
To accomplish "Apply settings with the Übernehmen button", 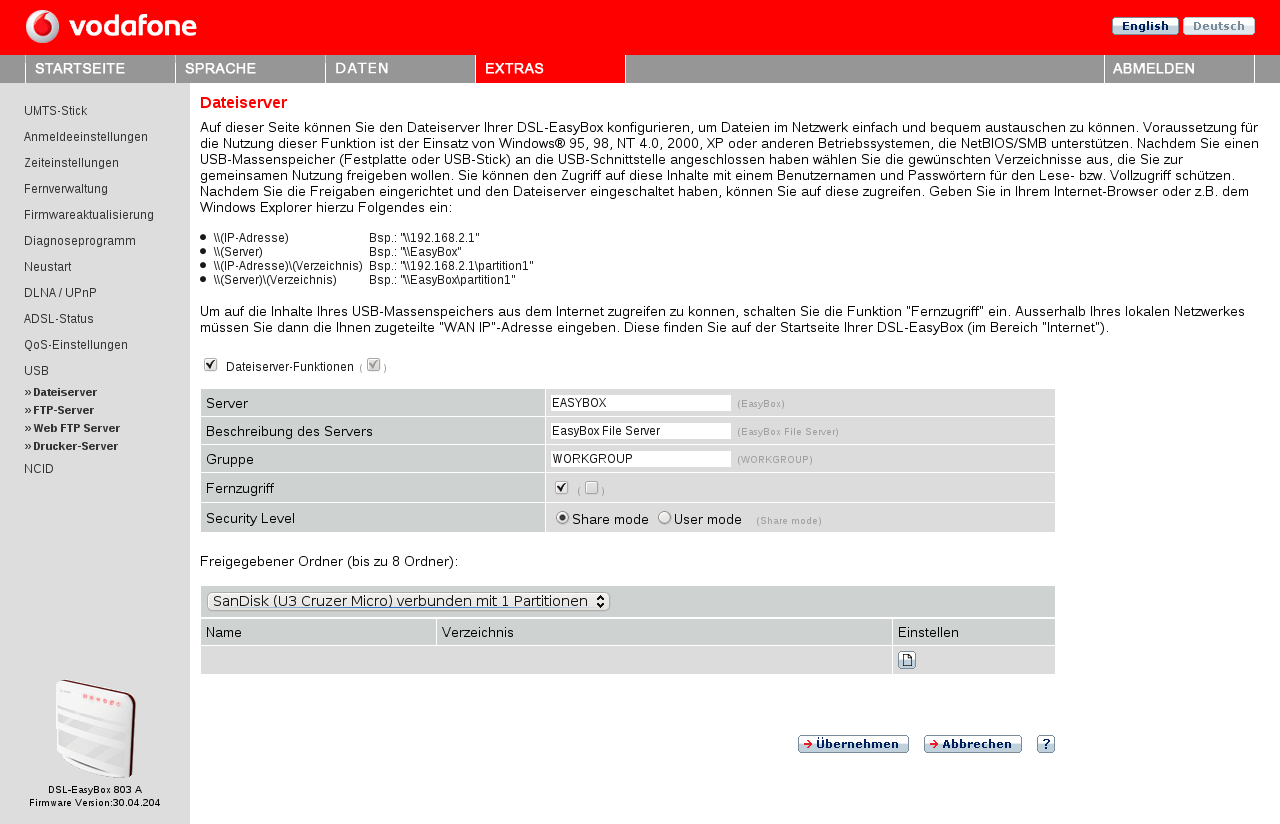I will pos(852,743).
